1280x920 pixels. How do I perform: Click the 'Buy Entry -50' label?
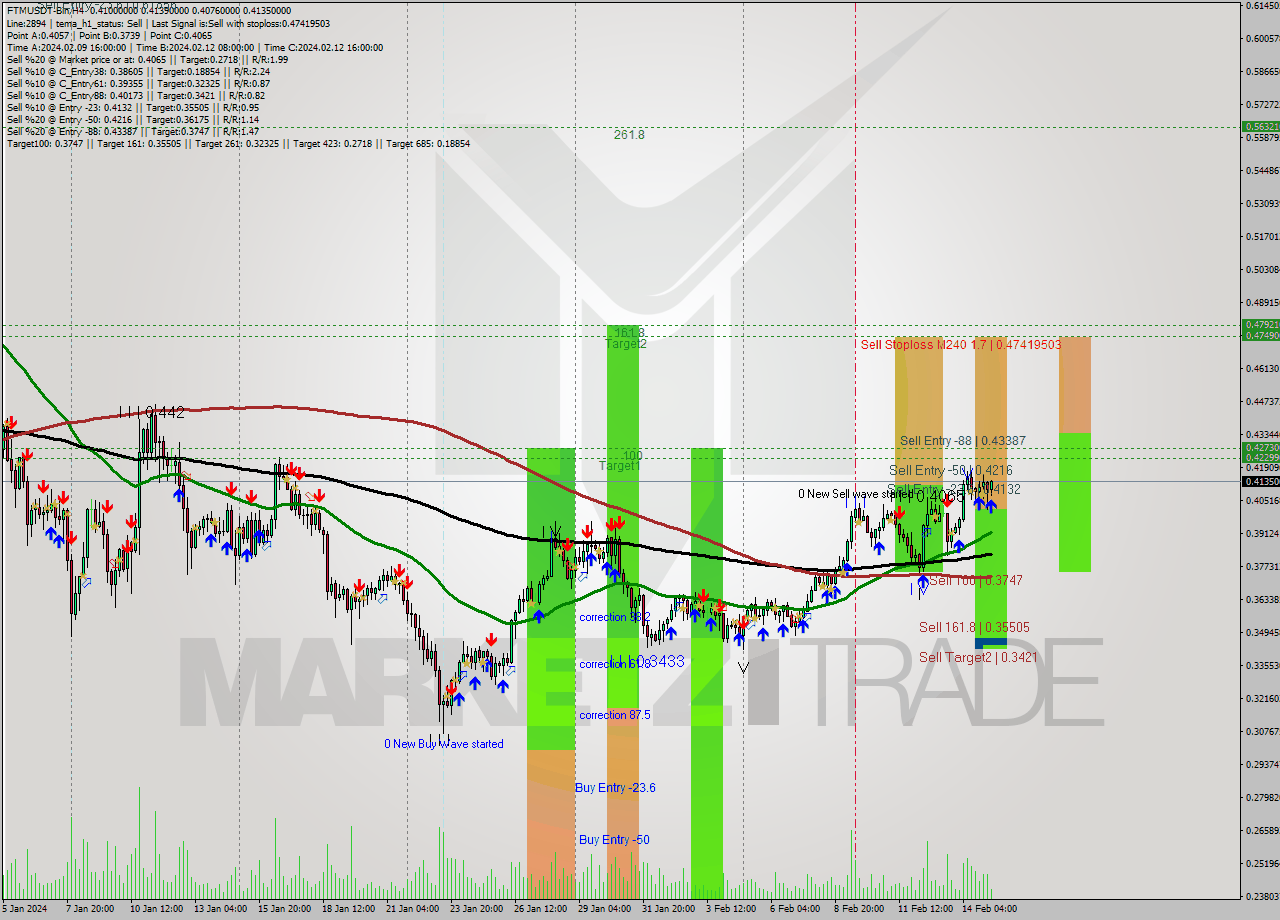[614, 840]
